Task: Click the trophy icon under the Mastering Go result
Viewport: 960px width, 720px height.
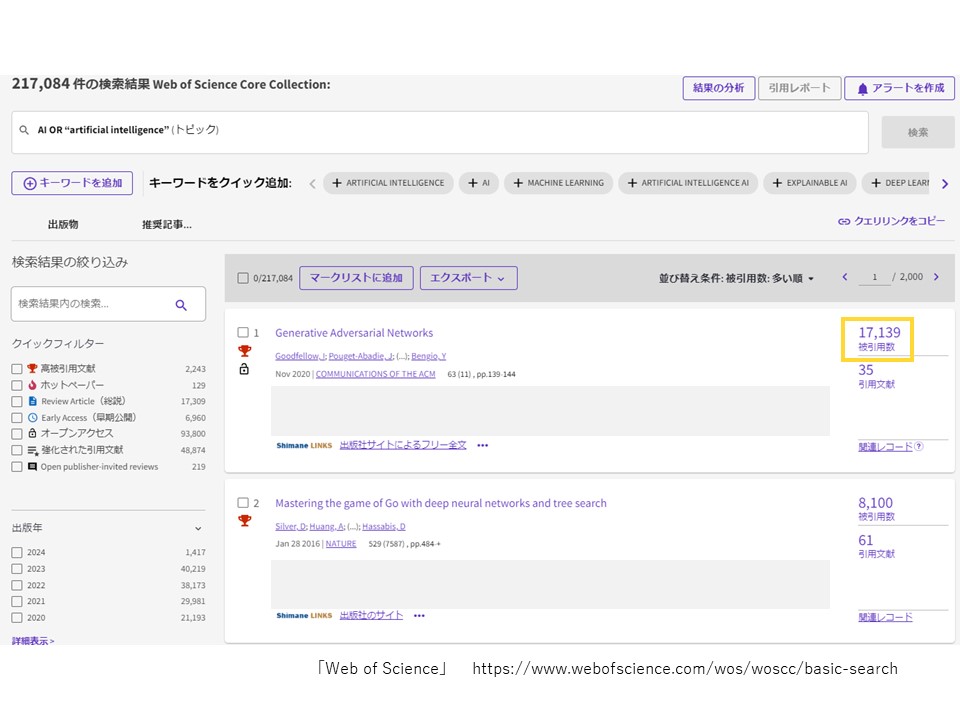Action: 244,520
